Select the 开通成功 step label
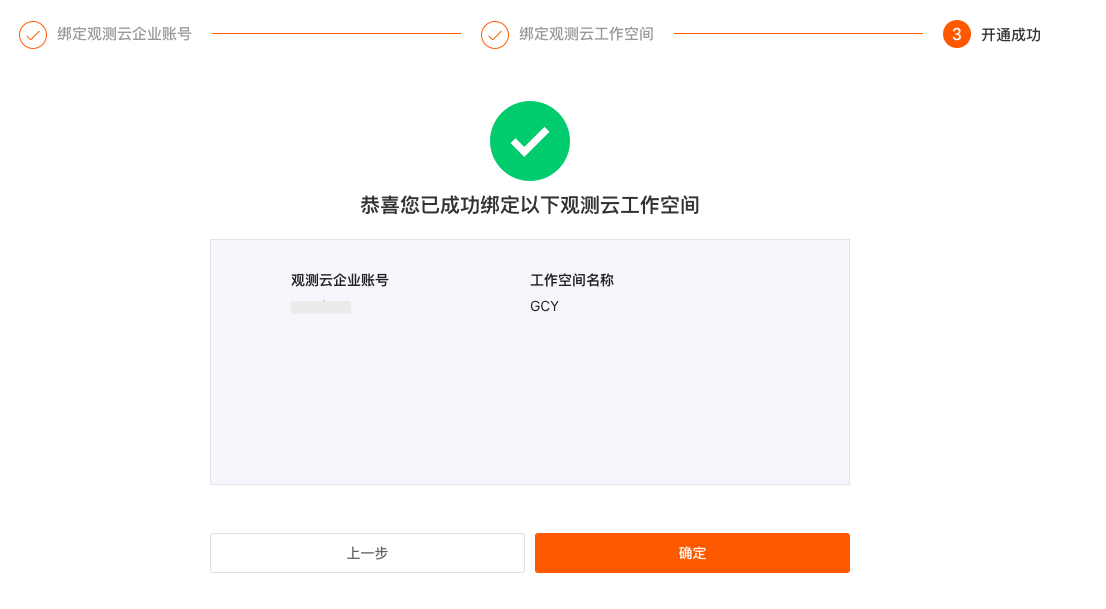Viewport: 1106px width, 609px height. 1011,35
